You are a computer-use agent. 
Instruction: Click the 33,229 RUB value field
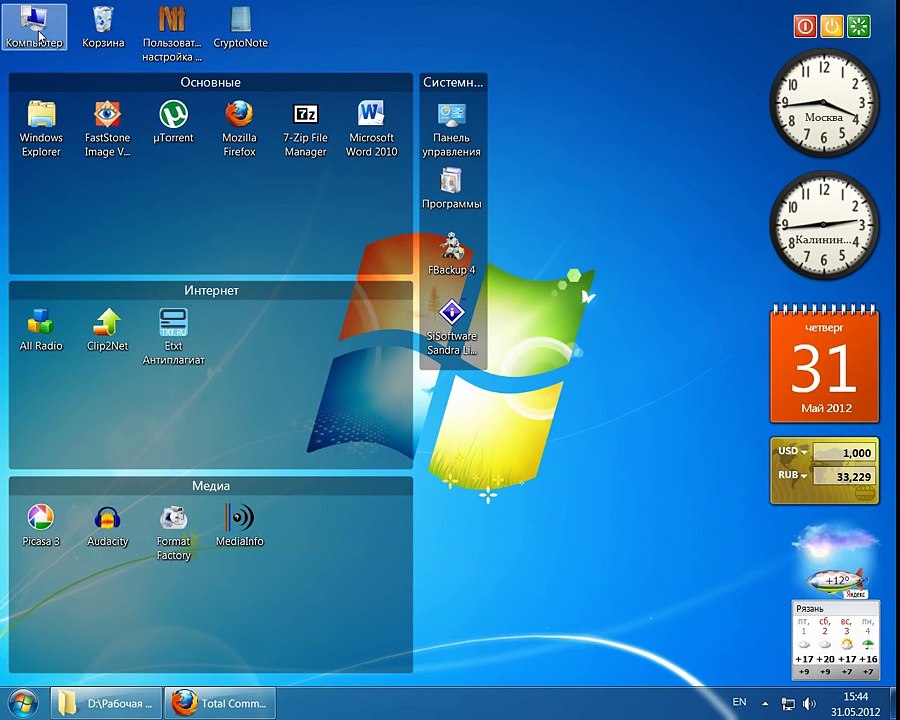click(844, 477)
